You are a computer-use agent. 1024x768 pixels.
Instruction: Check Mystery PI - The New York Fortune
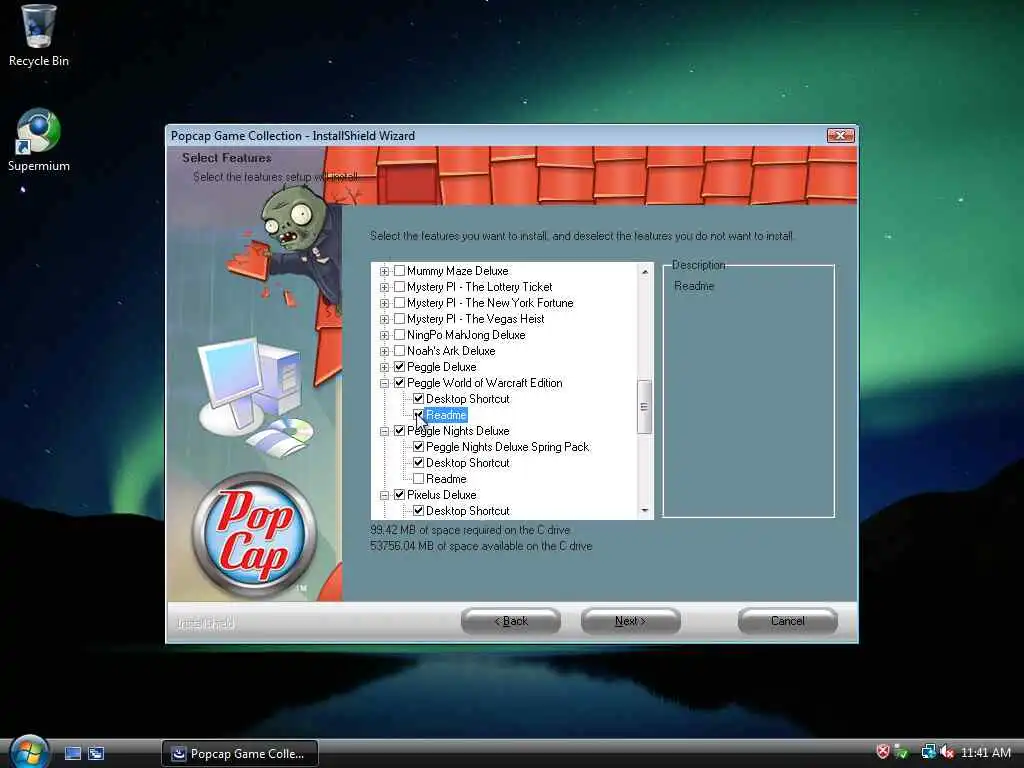tap(400, 302)
